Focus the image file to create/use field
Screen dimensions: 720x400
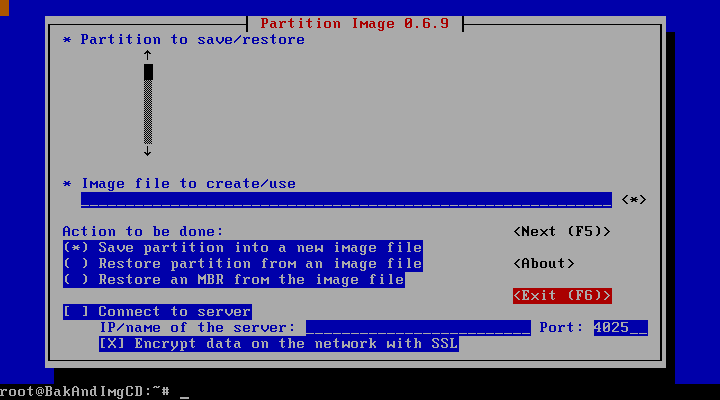tap(346, 200)
